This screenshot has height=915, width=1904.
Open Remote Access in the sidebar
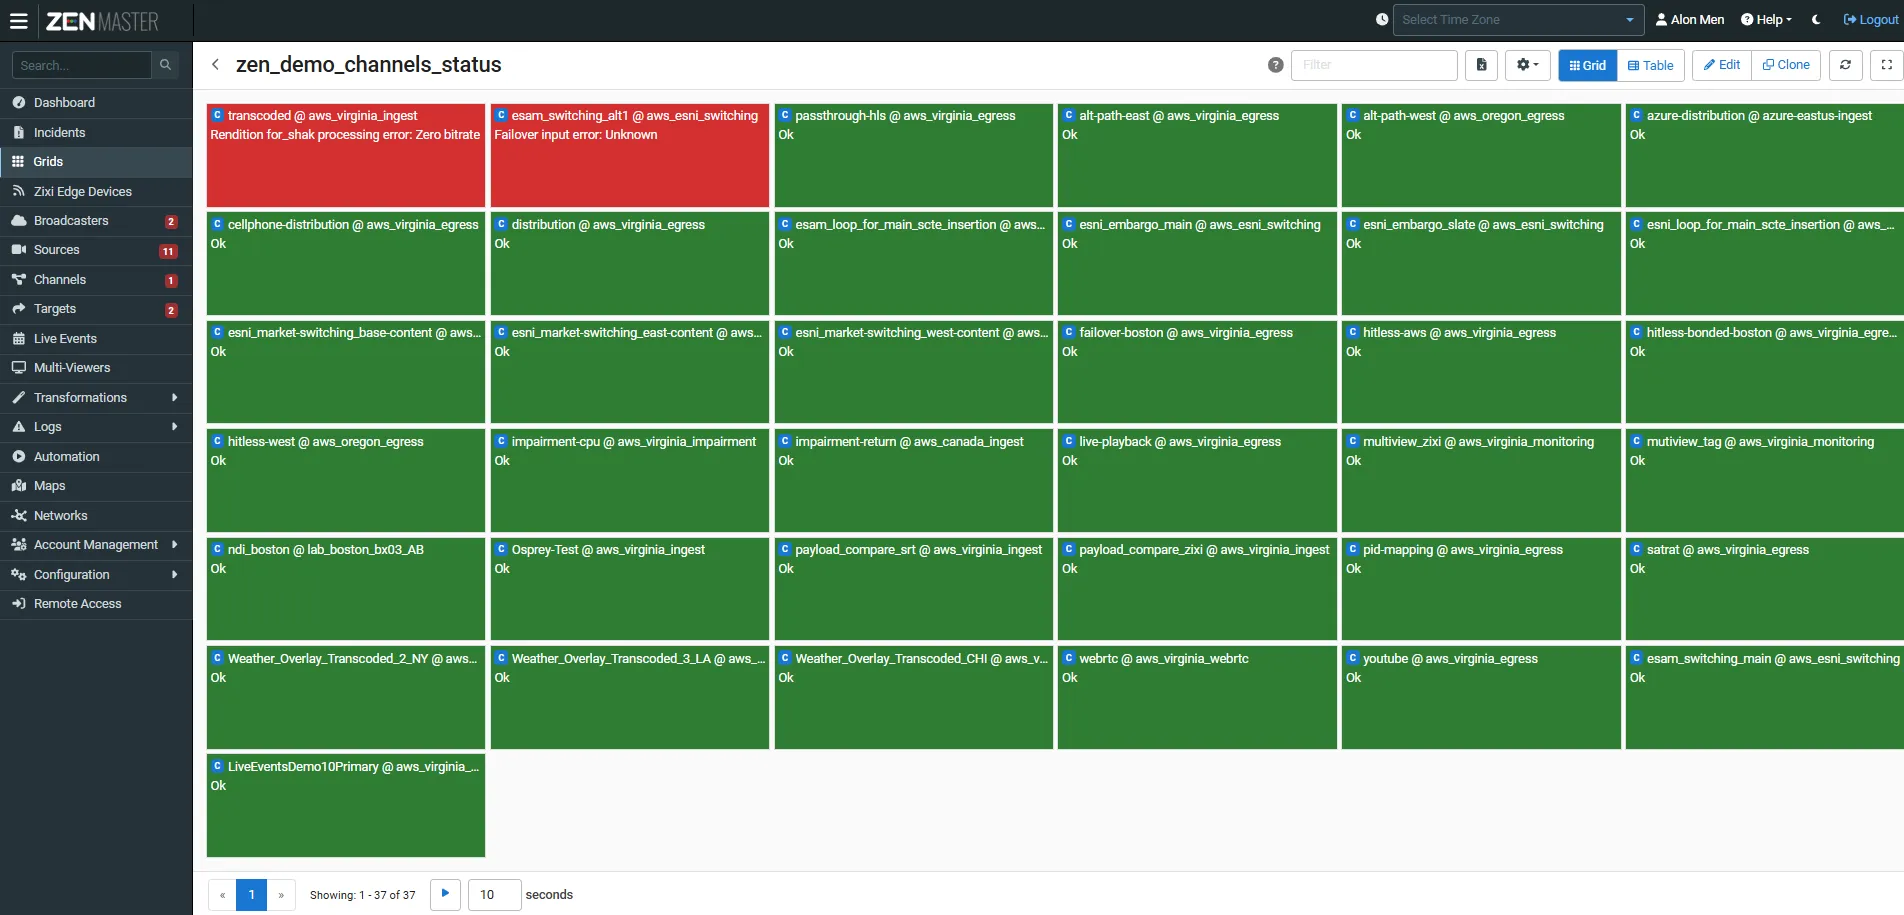tap(96, 604)
